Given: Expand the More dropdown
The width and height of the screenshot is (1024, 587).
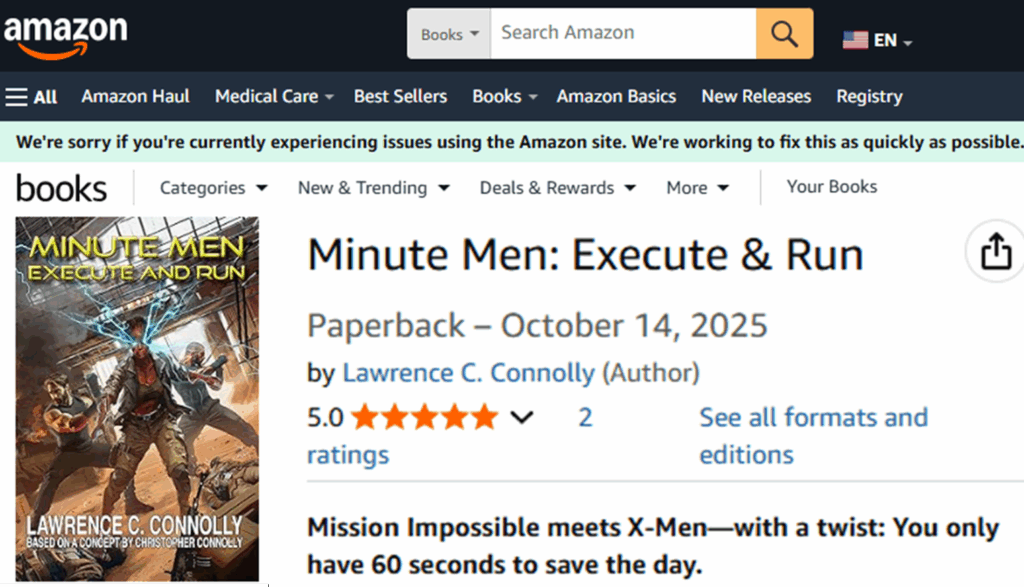Looking at the screenshot, I should [x=697, y=188].
